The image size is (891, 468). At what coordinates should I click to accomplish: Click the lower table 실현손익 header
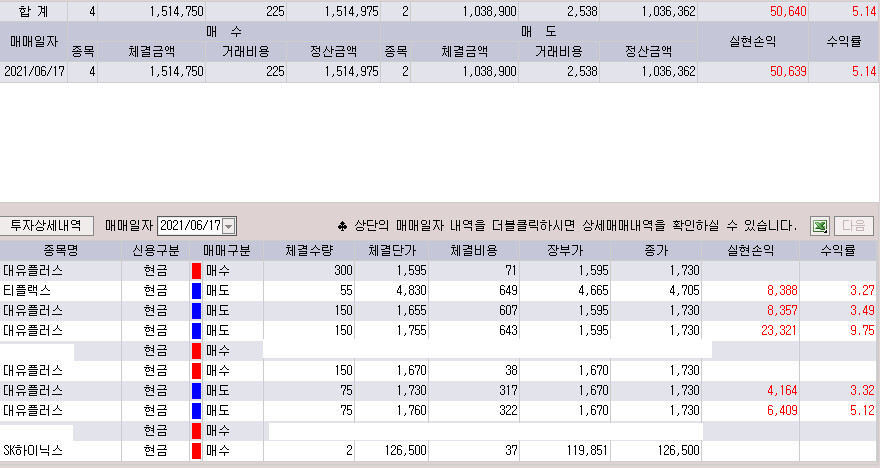tap(751, 250)
